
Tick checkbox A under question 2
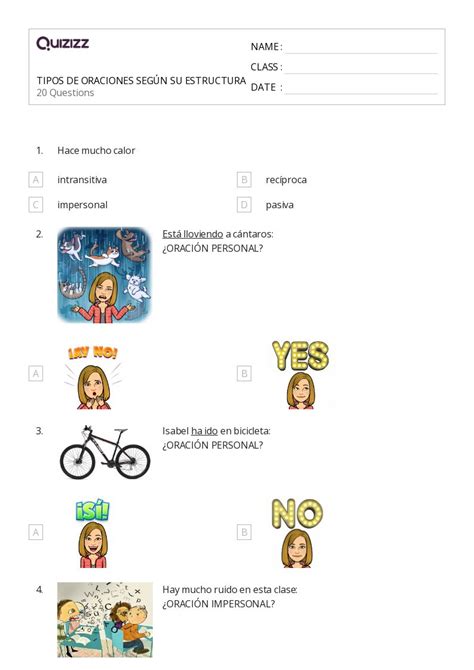tap(36, 373)
